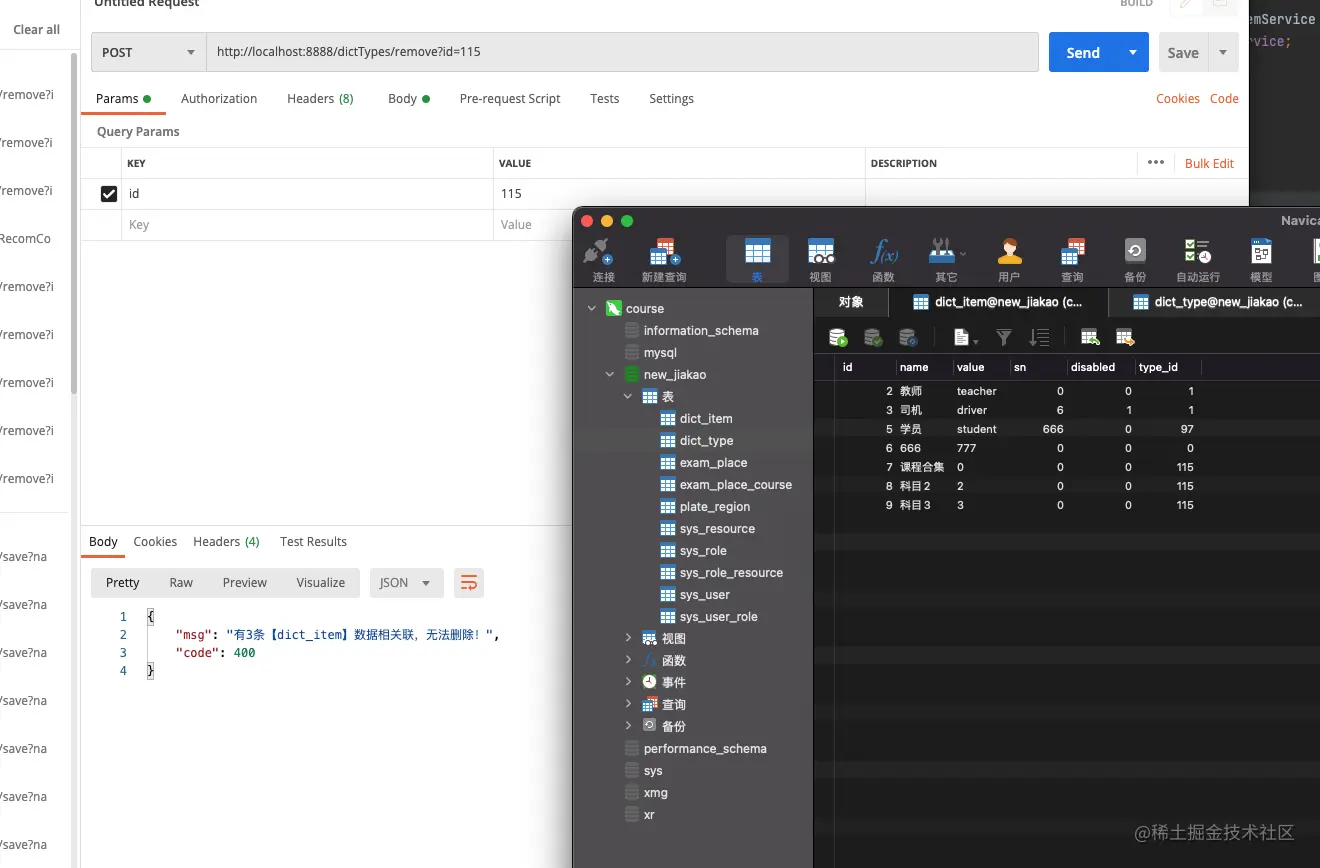Expand the 备份 folder in Navicat tree

pos(628,726)
